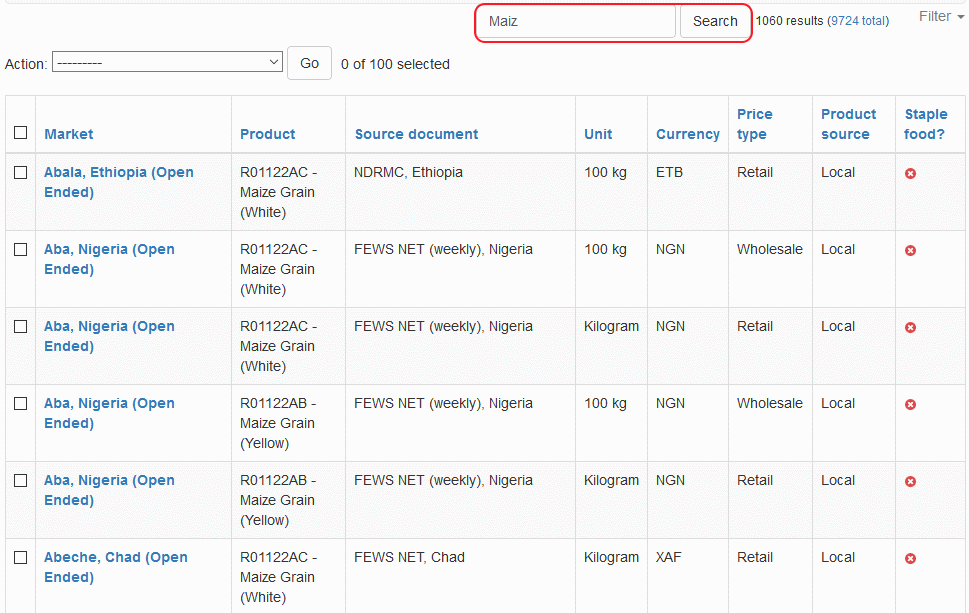969x613 pixels.
Task: Open the 9724 total results link
Action: [857, 21]
